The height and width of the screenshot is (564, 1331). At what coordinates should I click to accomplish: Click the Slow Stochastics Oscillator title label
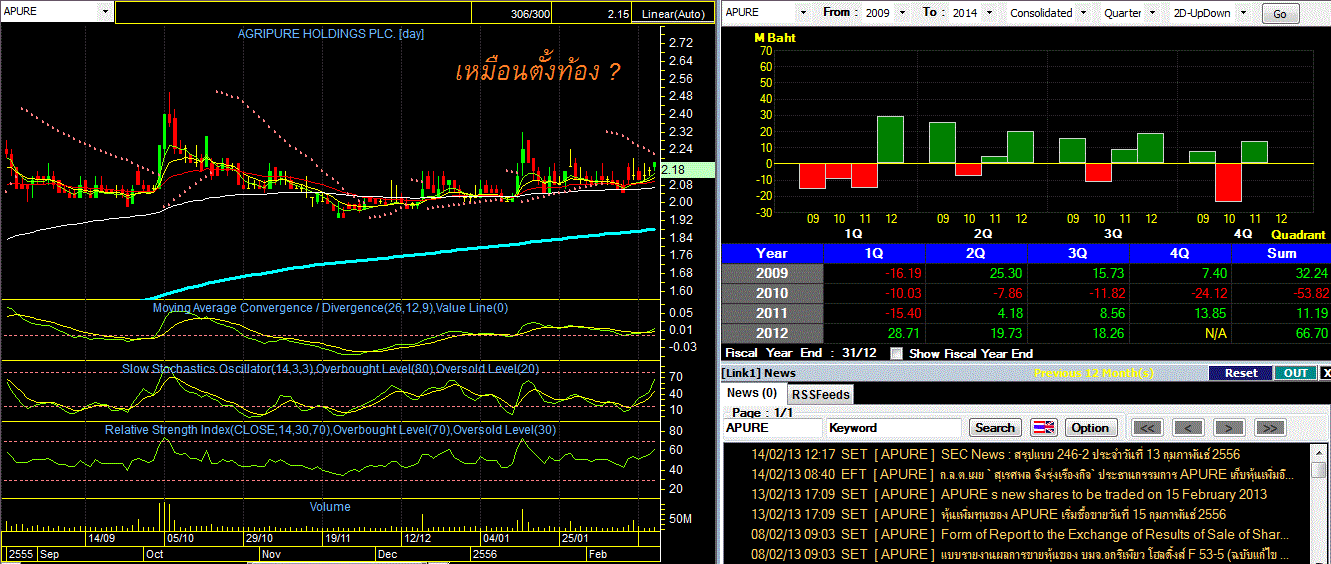pyautogui.click(x=330, y=369)
